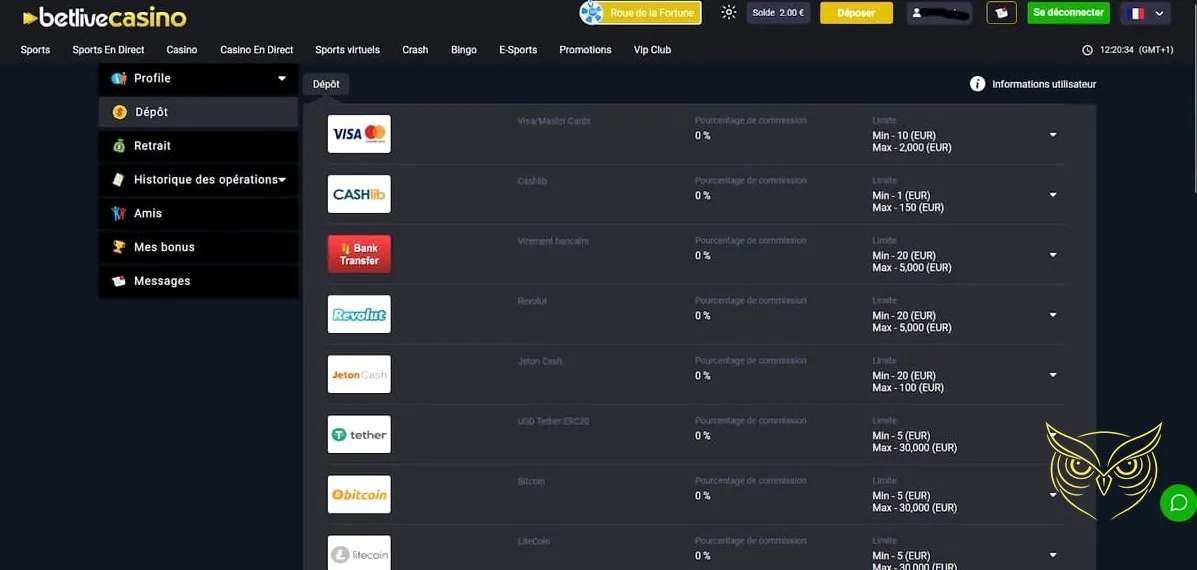Expand the Revolut row arrow
Screen dimensions: 1197x570
(1053, 315)
